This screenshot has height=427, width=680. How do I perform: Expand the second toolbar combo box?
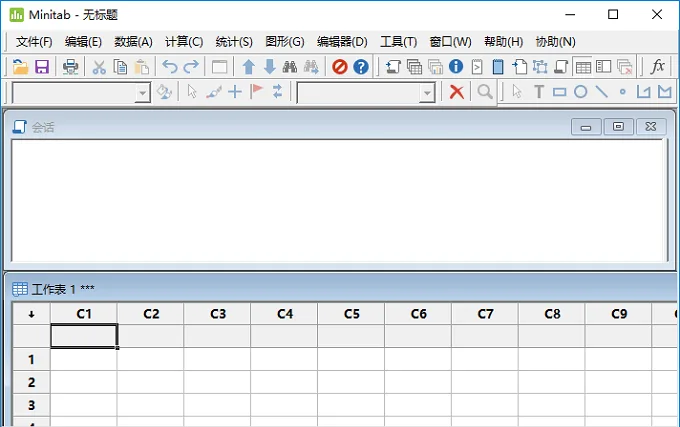coord(427,93)
